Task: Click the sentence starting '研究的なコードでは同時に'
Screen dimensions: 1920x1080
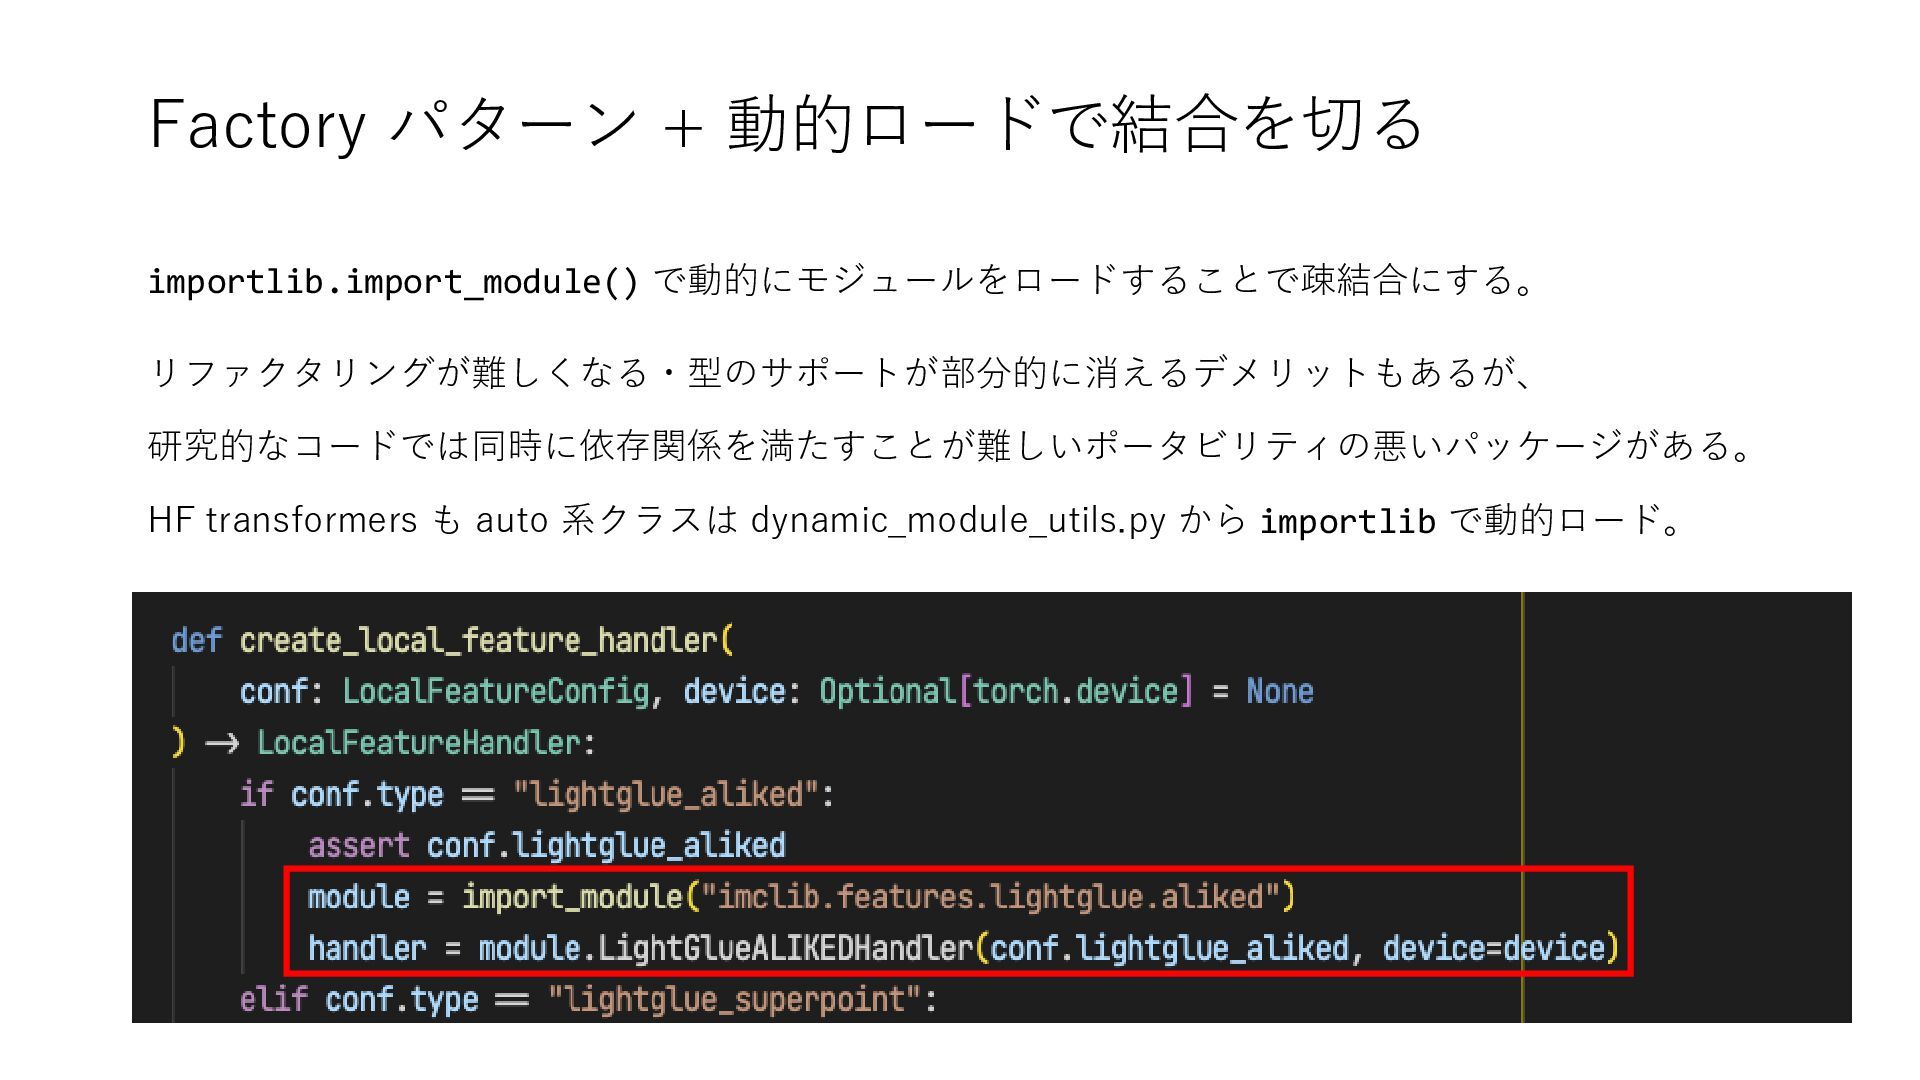Action: (x=951, y=444)
